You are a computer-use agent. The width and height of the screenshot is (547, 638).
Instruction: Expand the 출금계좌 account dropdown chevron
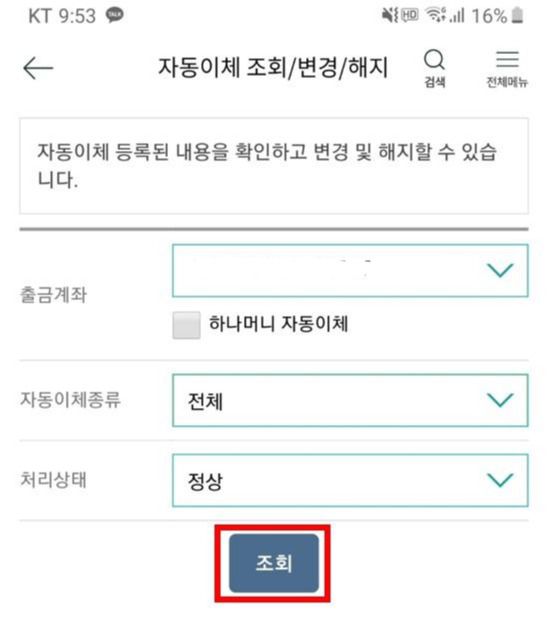tap(500, 270)
